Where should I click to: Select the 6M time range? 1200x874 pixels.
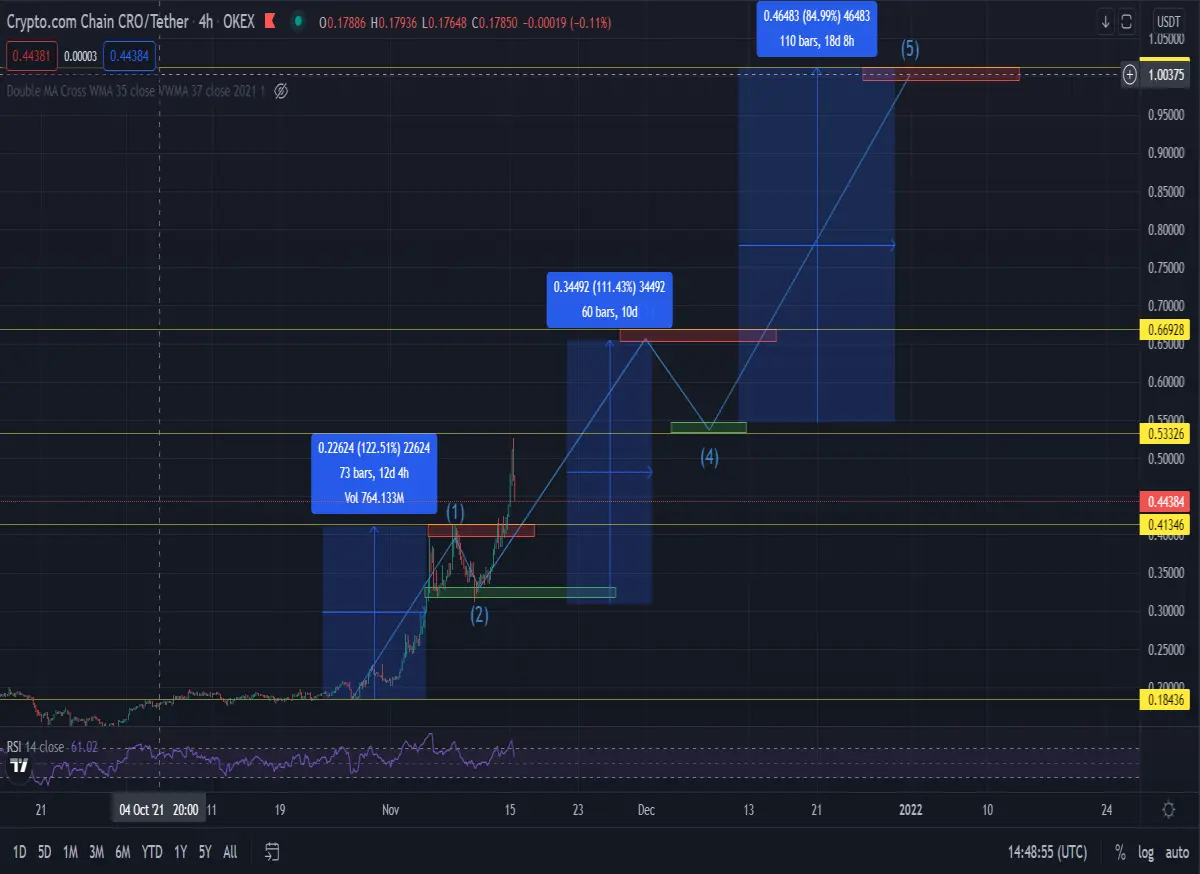[x=123, y=852]
